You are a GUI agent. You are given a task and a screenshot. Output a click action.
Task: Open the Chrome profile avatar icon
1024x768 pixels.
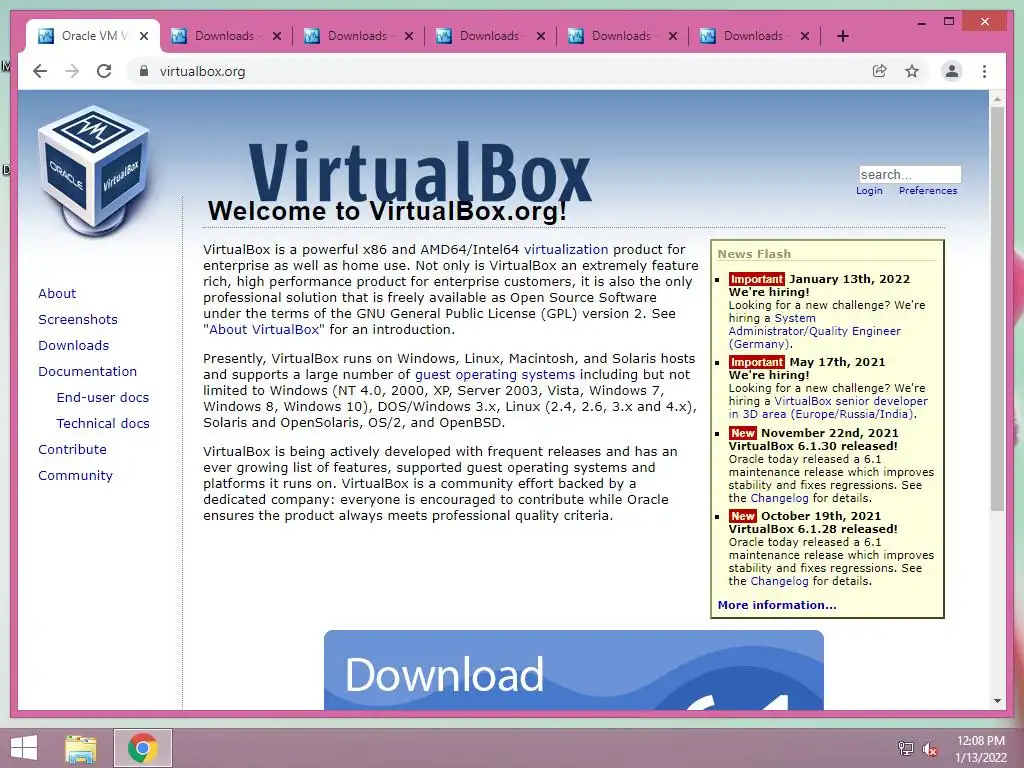pos(952,71)
